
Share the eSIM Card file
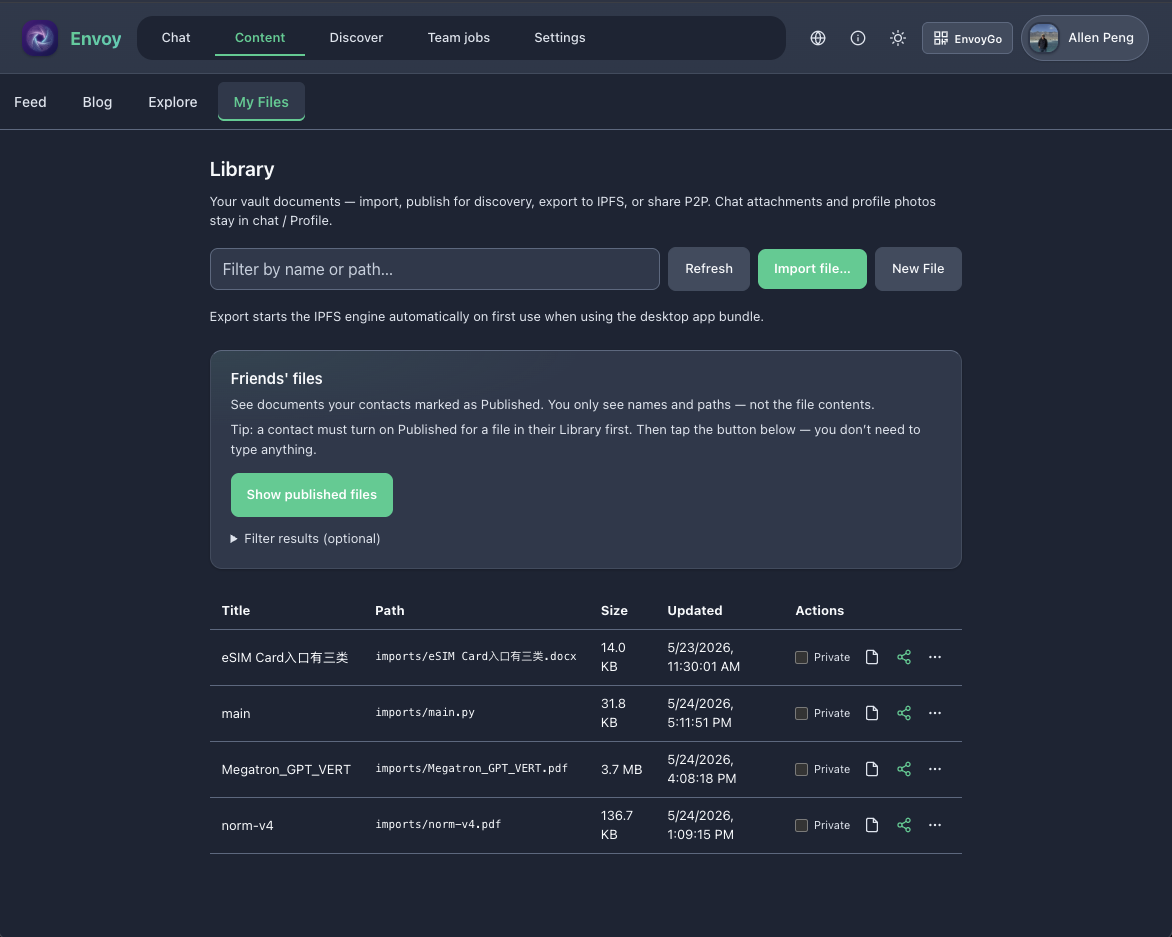coord(904,657)
